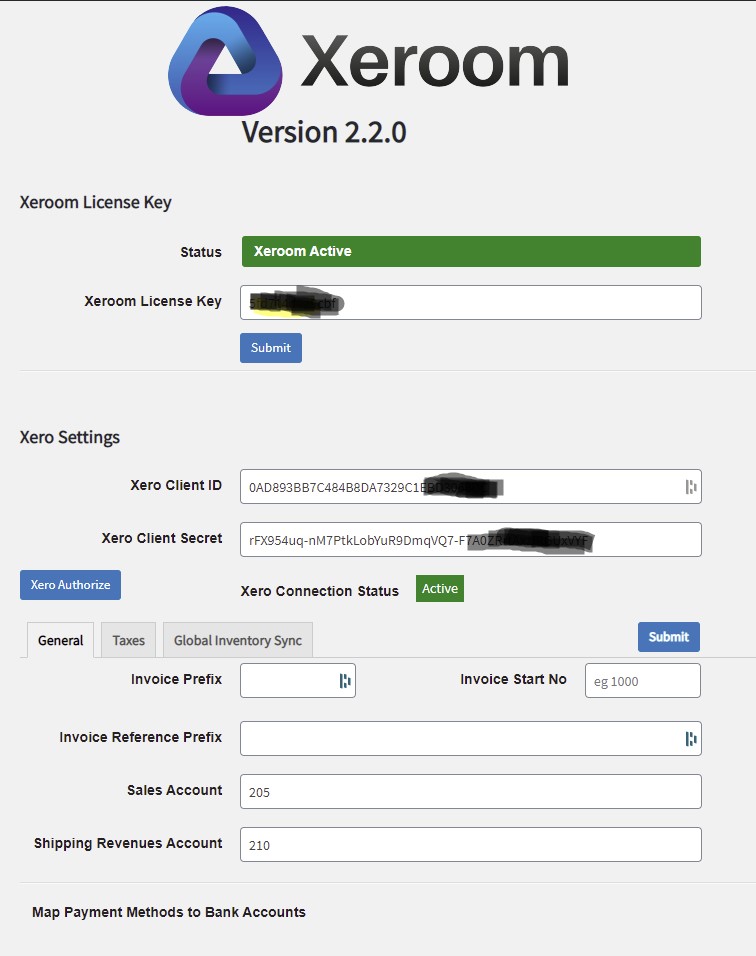The height and width of the screenshot is (956, 756).
Task: Click the Xeroom triangle logo
Action: coord(225,61)
